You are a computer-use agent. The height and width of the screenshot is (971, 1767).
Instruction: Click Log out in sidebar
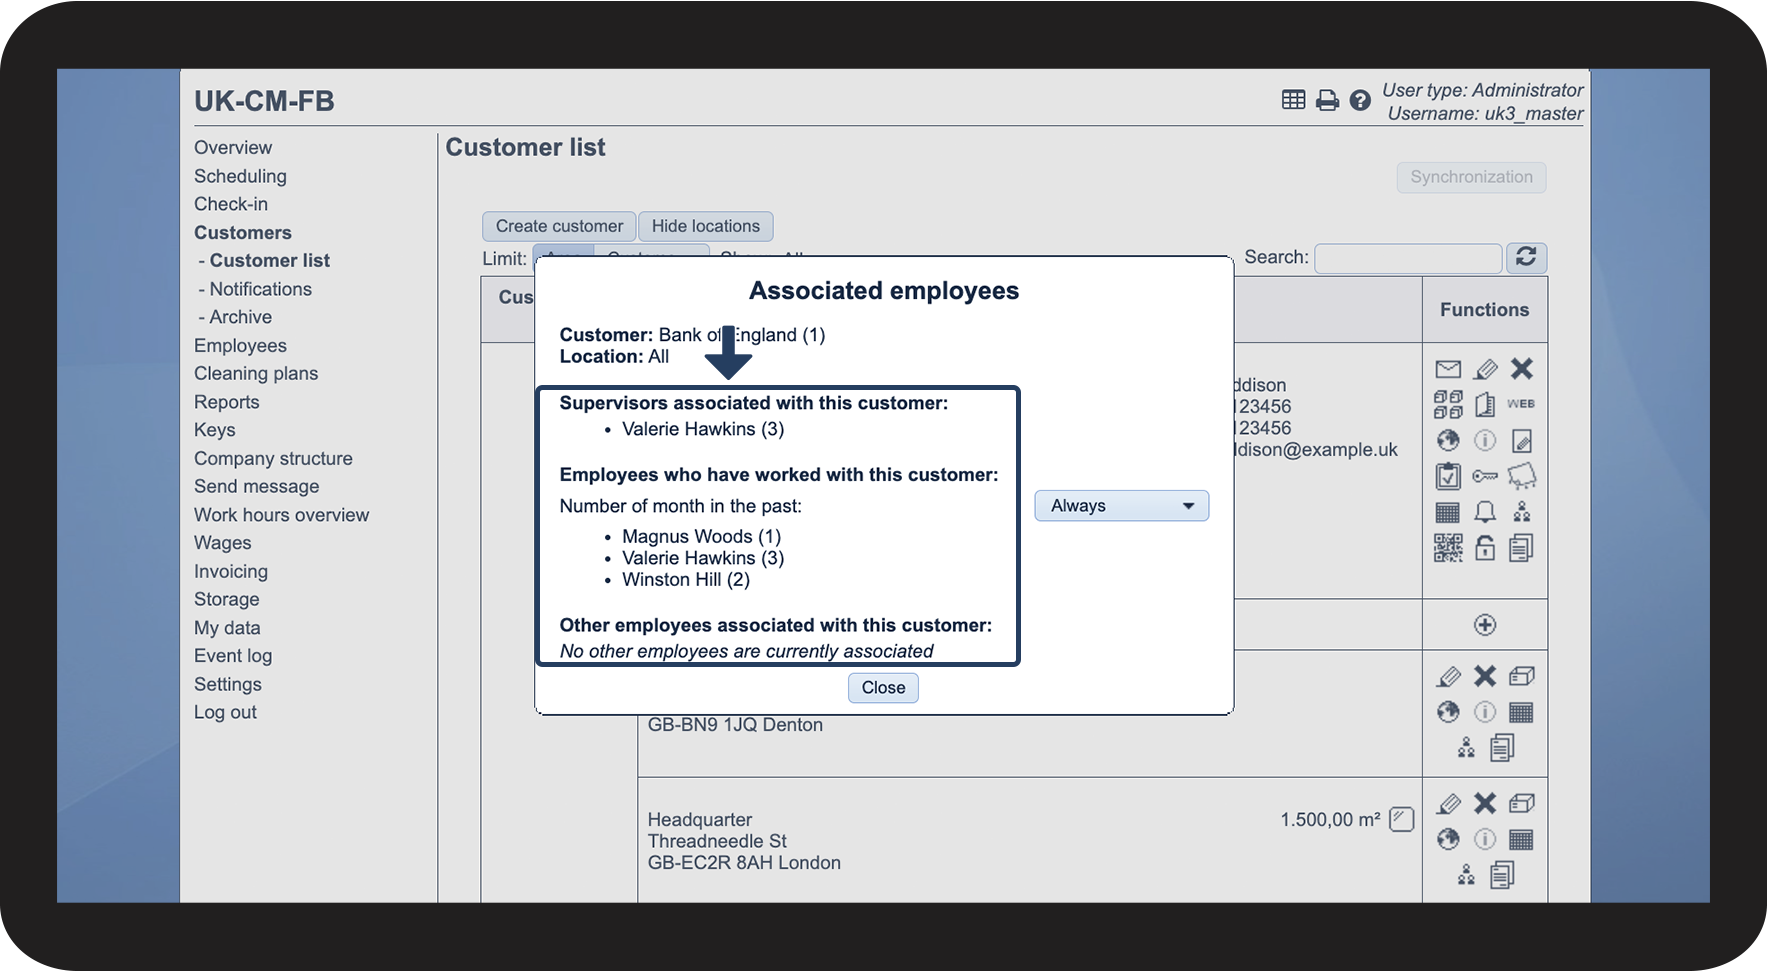click(x=225, y=713)
